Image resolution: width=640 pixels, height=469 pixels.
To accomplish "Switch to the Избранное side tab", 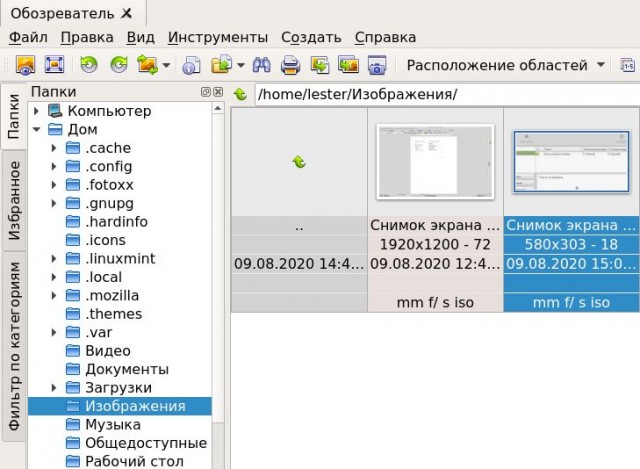I will pos(14,200).
